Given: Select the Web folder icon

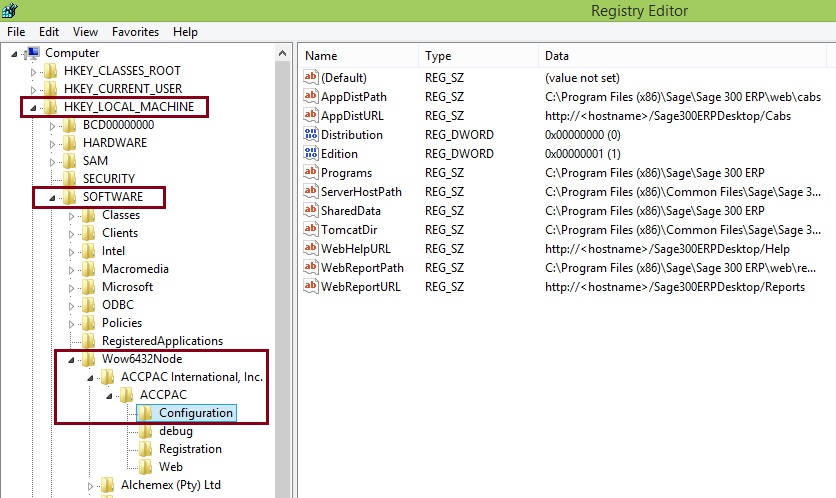Looking at the screenshot, I should click(x=145, y=467).
